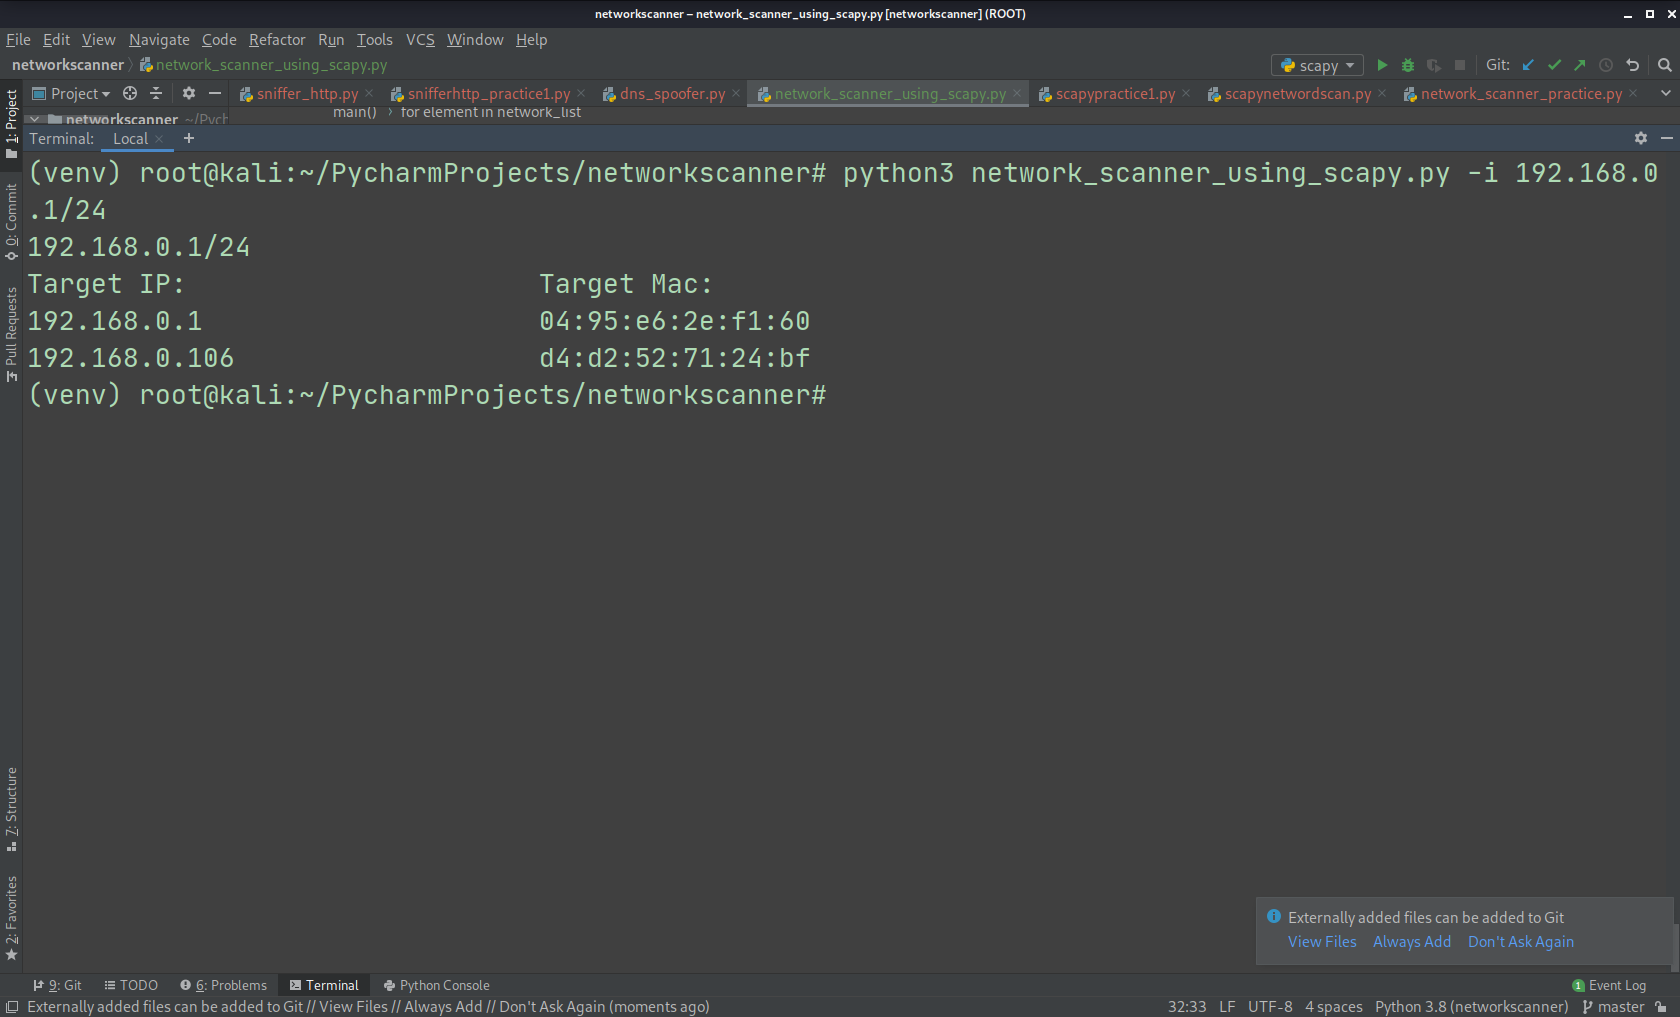Image resolution: width=1680 pixels, height=1017 pixels.
Task: Update project via Git blue arrow
Action: pos(1528,65)
